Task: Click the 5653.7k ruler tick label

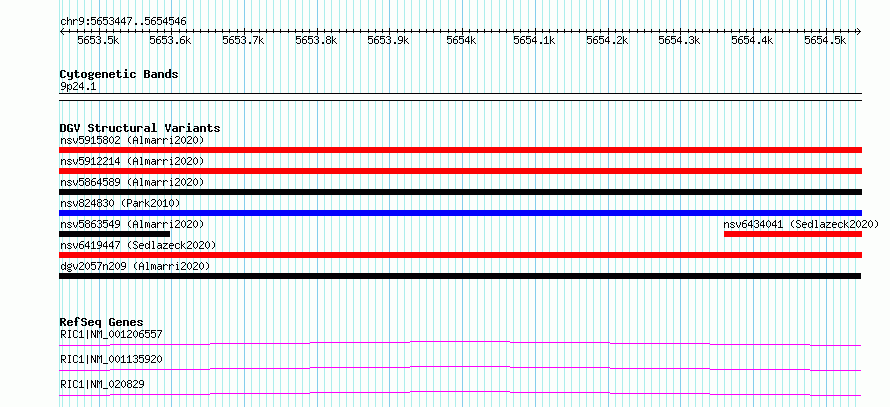Action: (244, 40)
